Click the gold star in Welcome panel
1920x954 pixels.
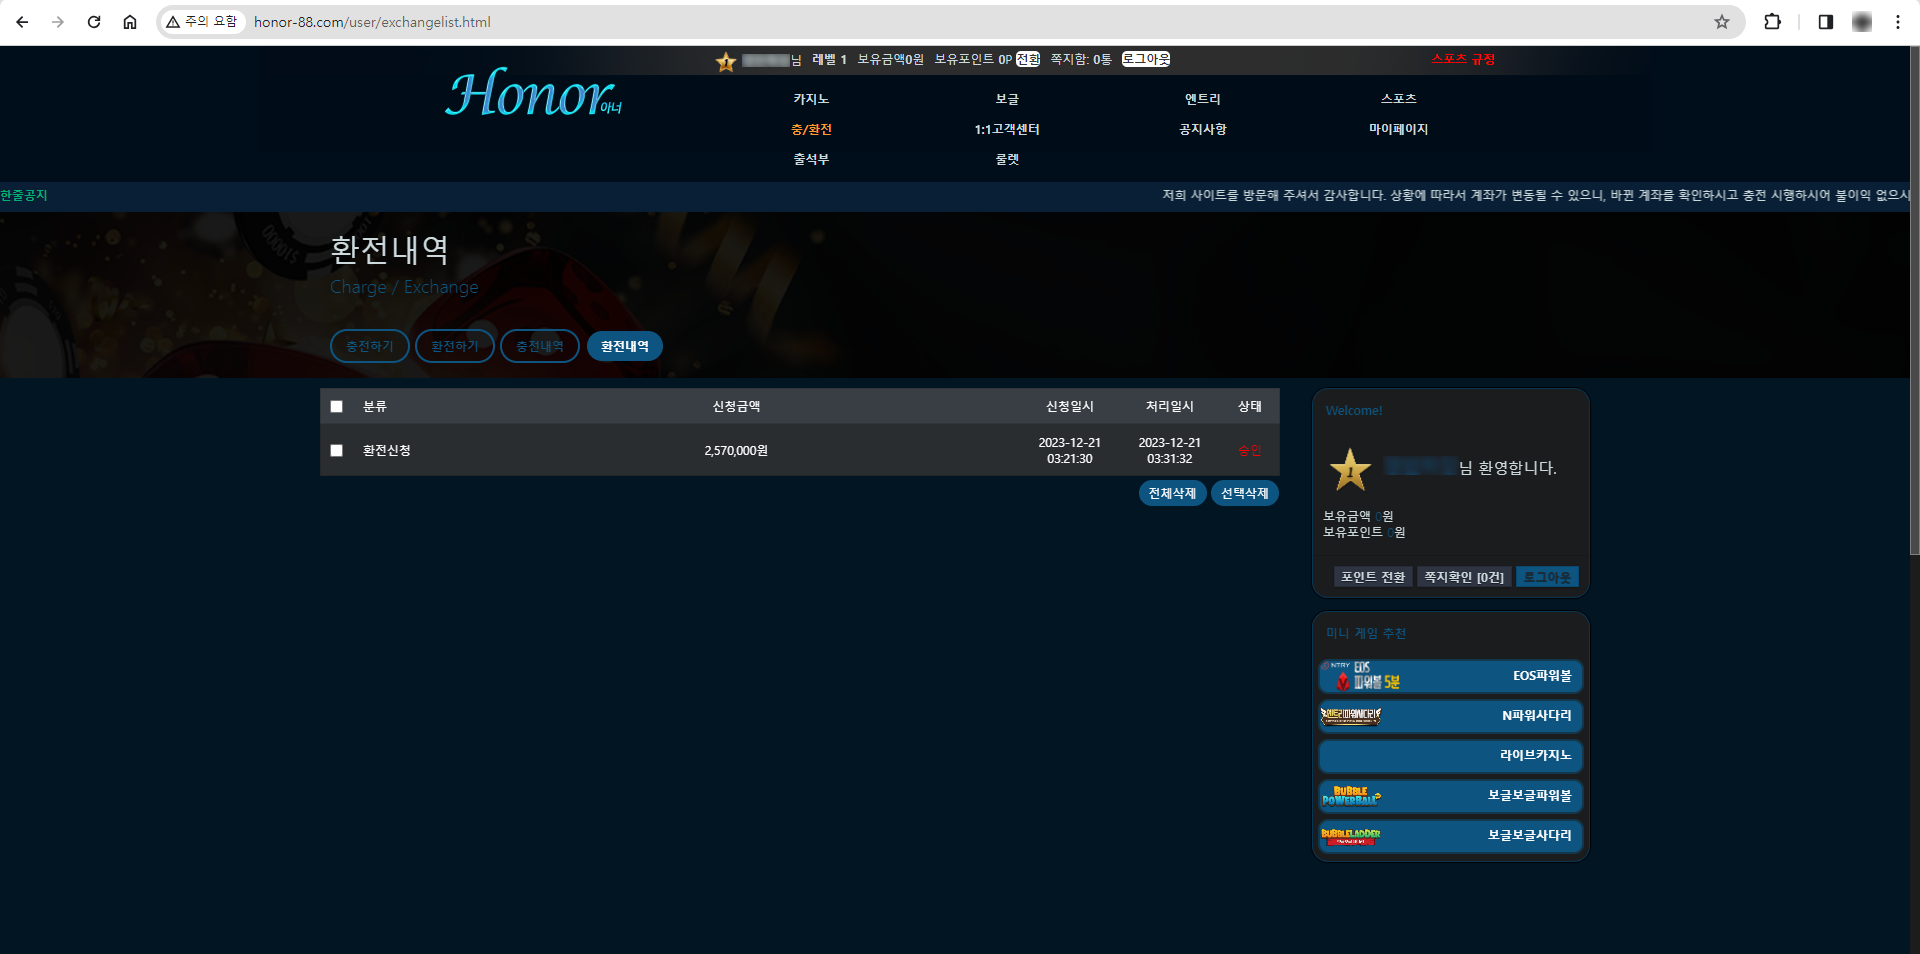click(1350, 469)
